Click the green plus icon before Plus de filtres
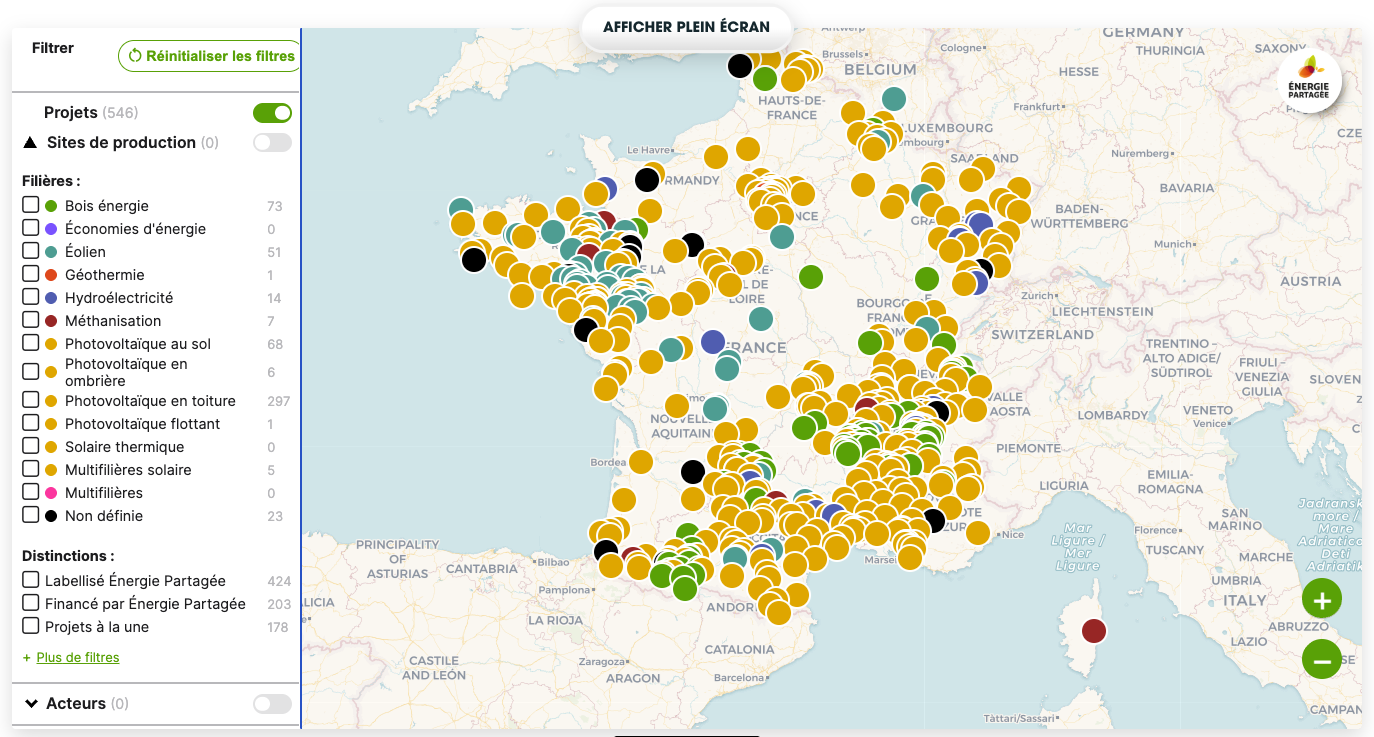Screen dimensions: 1374x737 [x=27, y=658]
